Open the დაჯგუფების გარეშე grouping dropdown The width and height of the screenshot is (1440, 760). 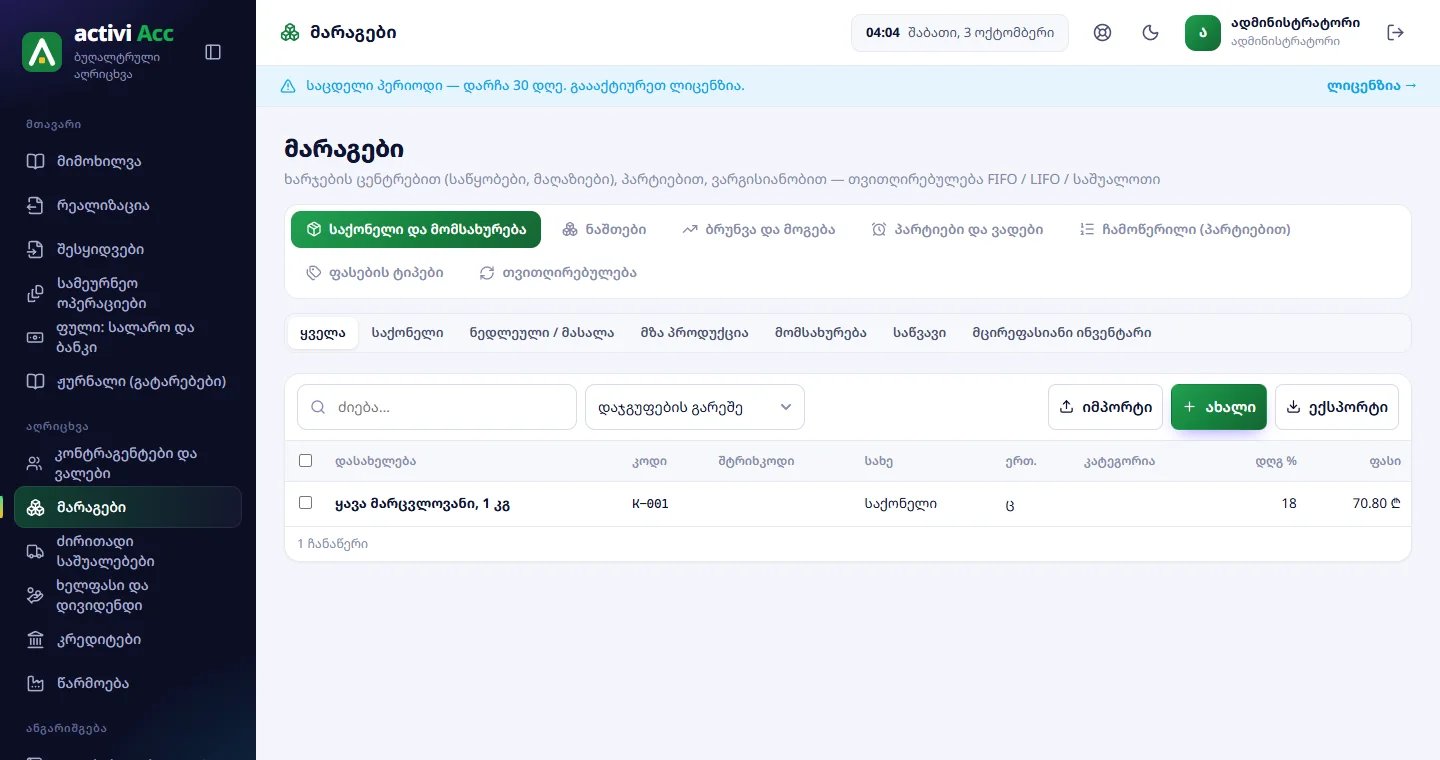[x=695, y=407]
